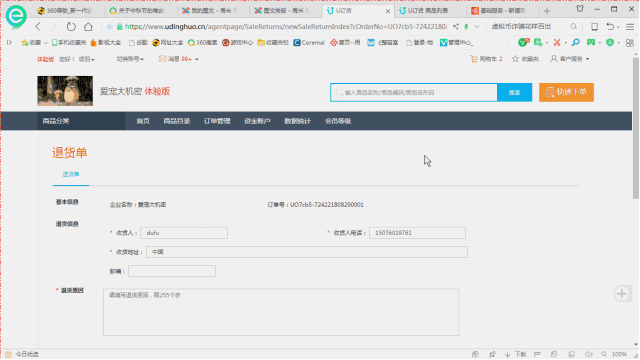
Task: Click the round plus floating button
Action: pyautogui.click(x=622, y=293)
